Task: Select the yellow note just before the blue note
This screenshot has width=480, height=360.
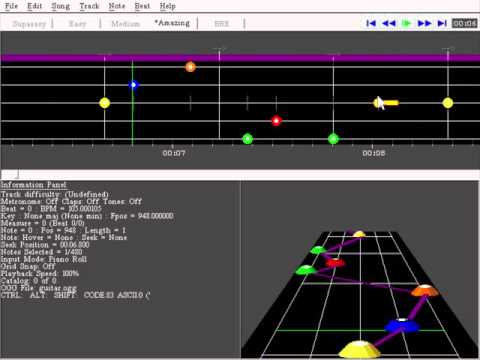Action: [105, 103]
